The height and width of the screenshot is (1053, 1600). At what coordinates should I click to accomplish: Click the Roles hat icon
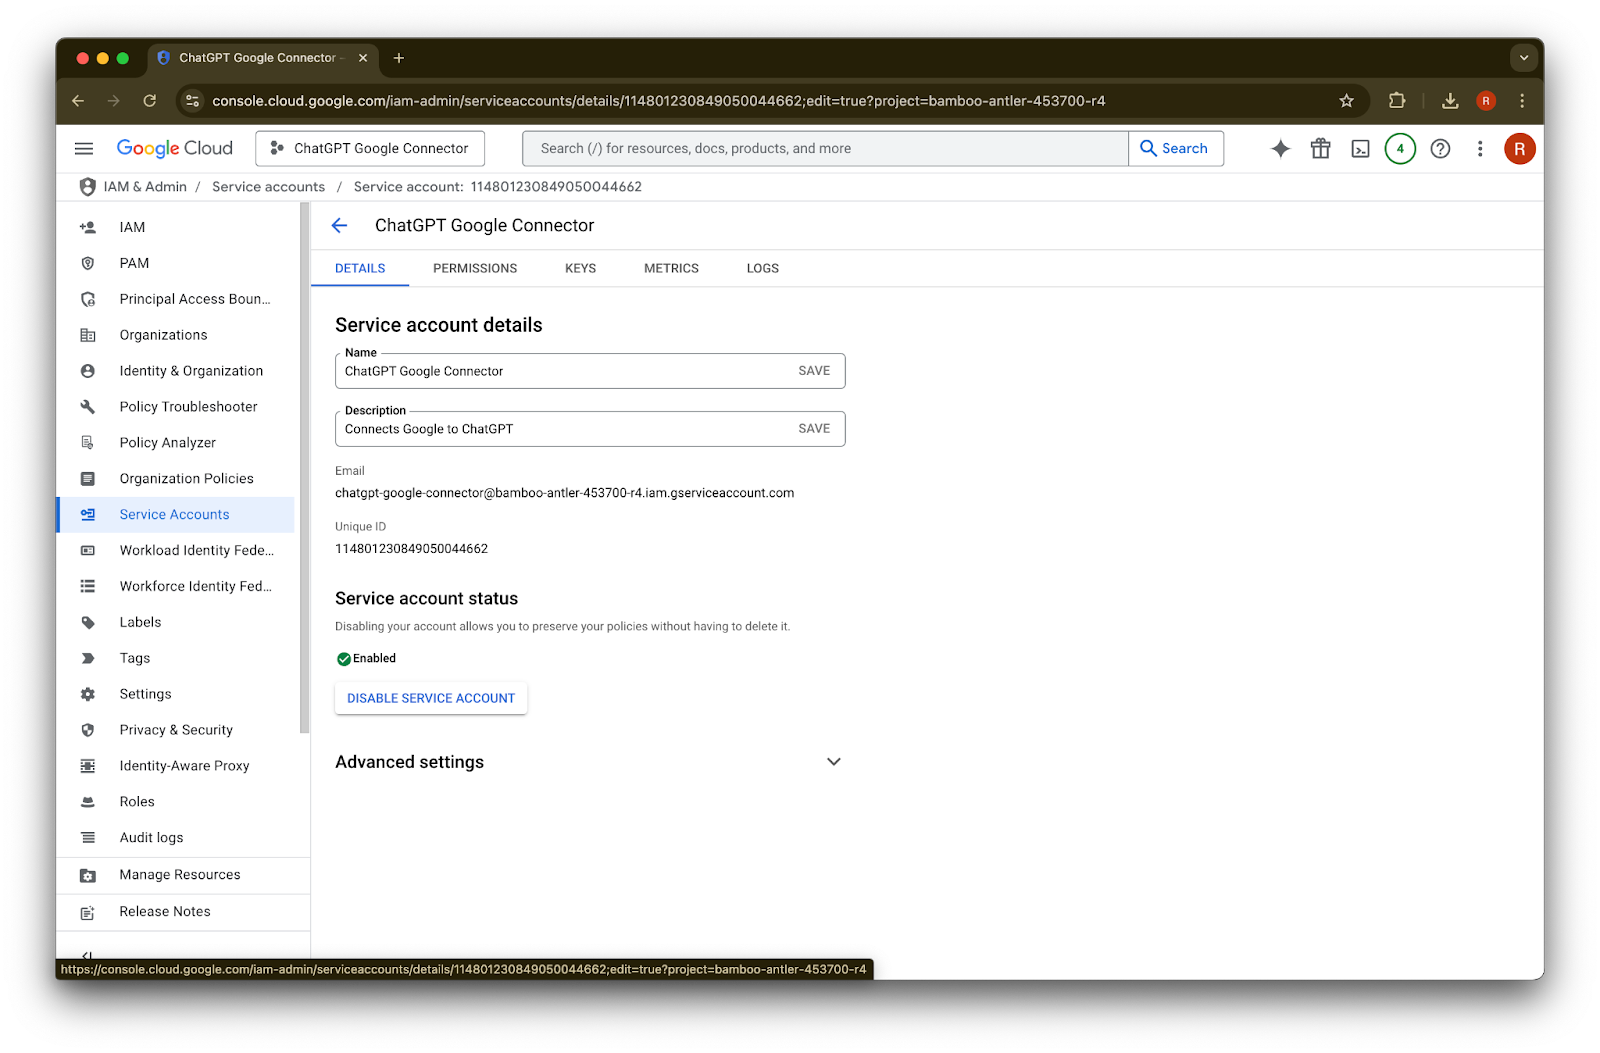88,802
